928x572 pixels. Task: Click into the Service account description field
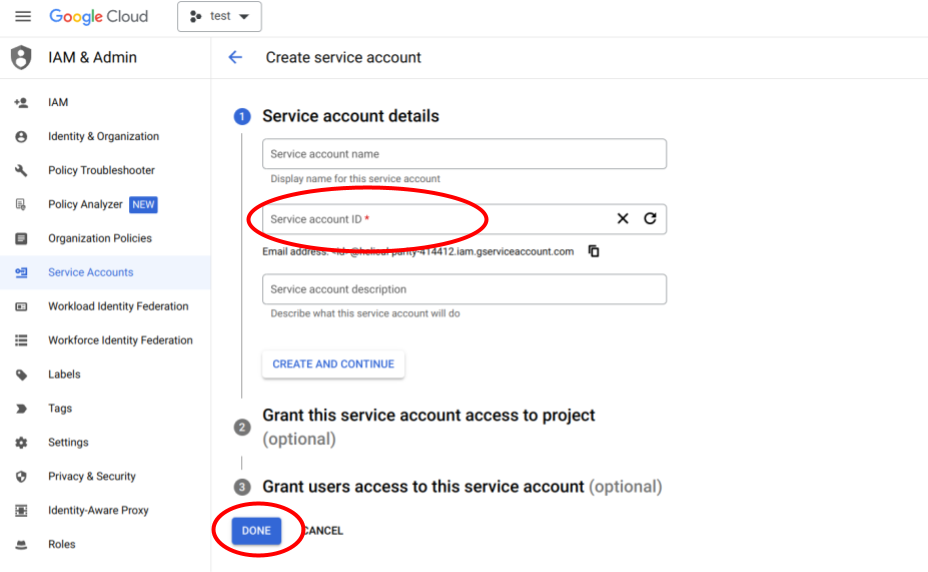click(x=464, y=290)
